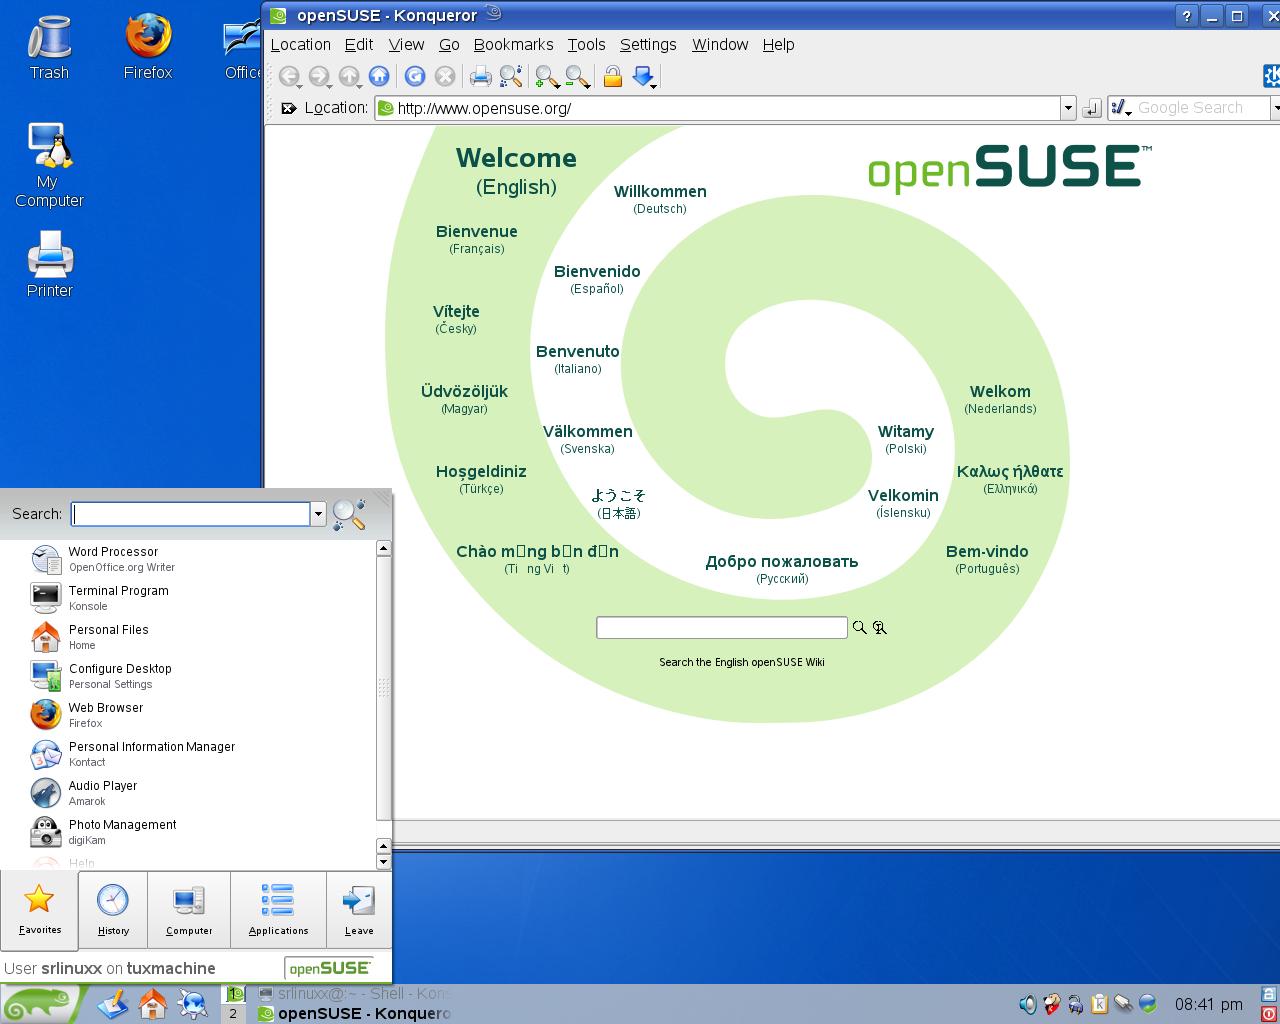Image resolution: width=1280 pixels, height=1024 pixels.
Task: Open the Location menu
Action: pyautogui.click(x=300, y=44)
